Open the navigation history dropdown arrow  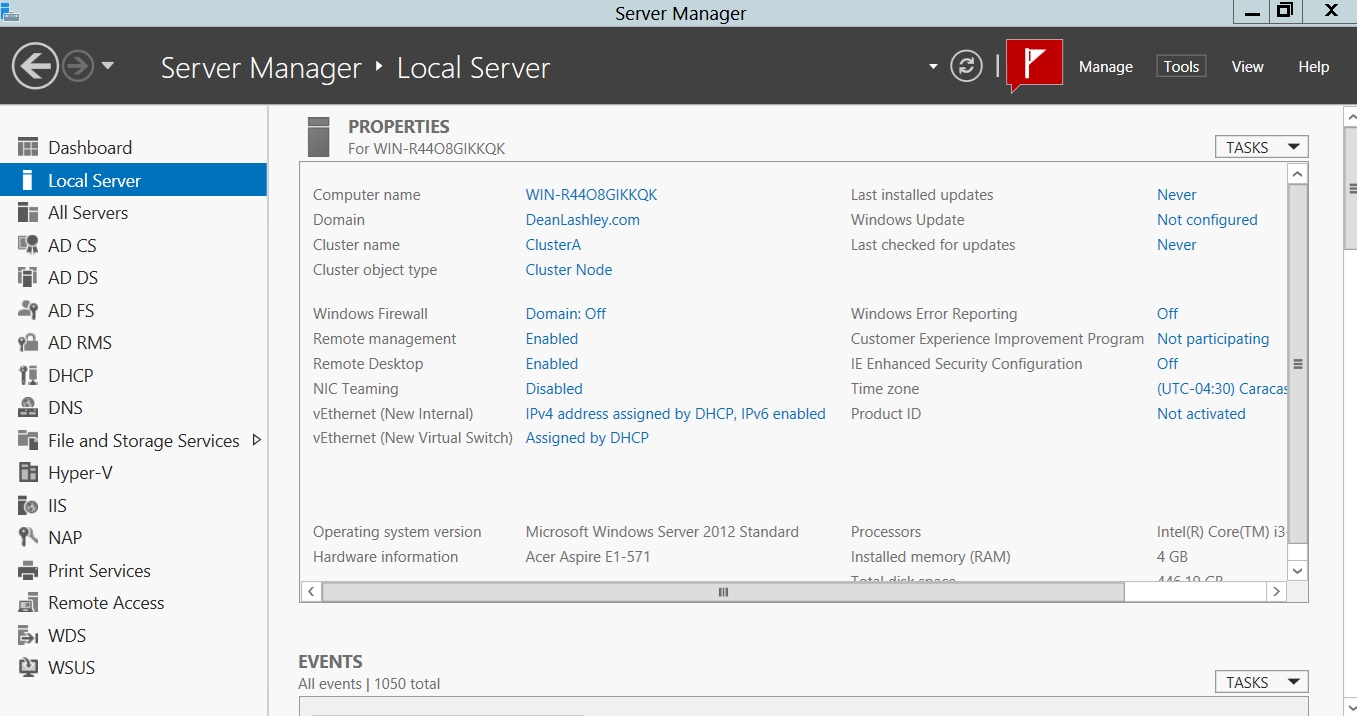point(108,67)
